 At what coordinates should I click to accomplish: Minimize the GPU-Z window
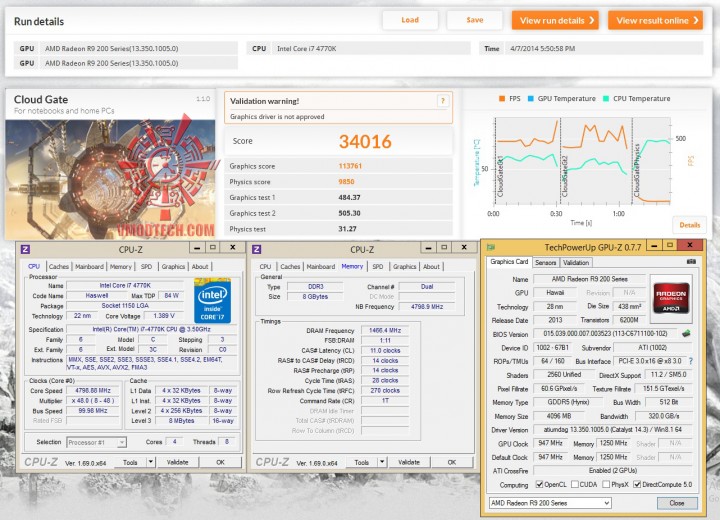tap(654, 246)
